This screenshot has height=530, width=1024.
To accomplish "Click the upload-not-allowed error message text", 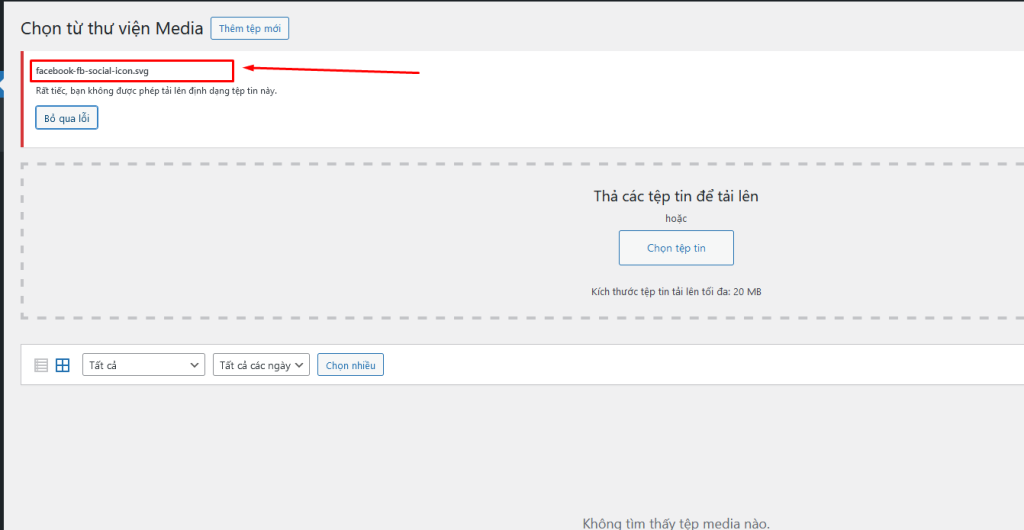I will (x=156, y=91).
